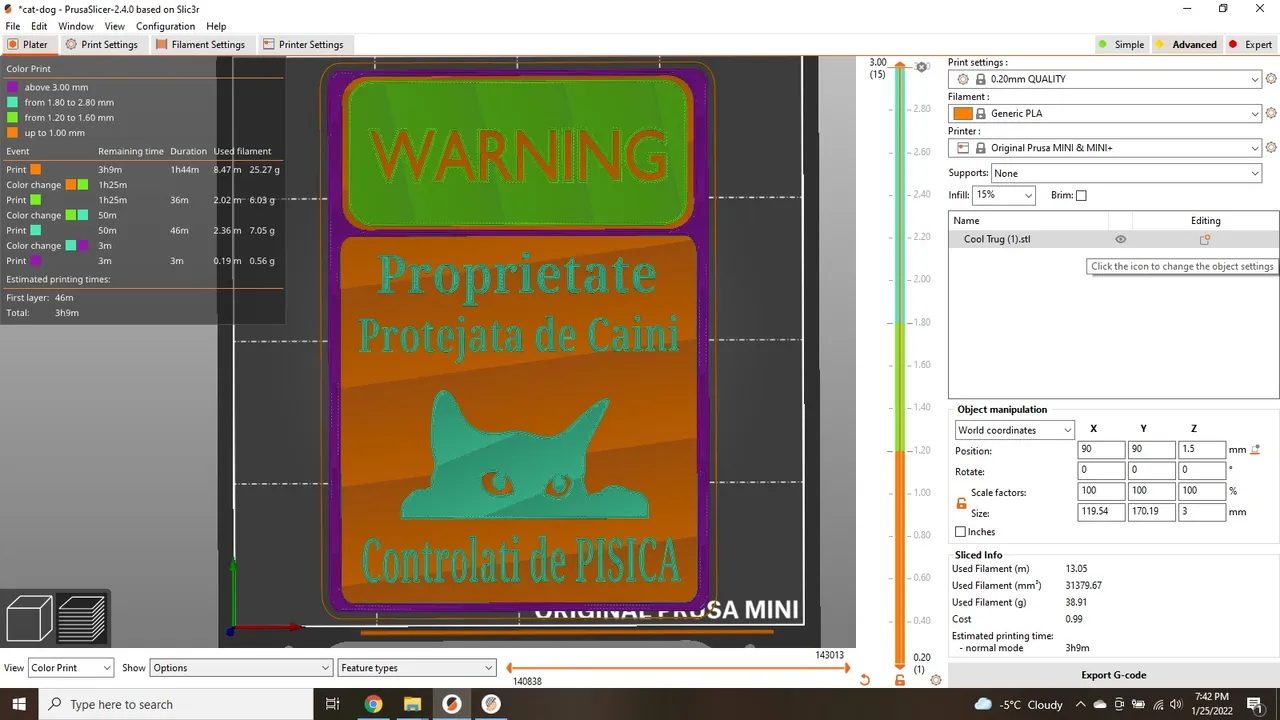The height and width of the screenshot is (720, 1280).
Task: Open the Supports dropdown
Action: coord(1127,172)
